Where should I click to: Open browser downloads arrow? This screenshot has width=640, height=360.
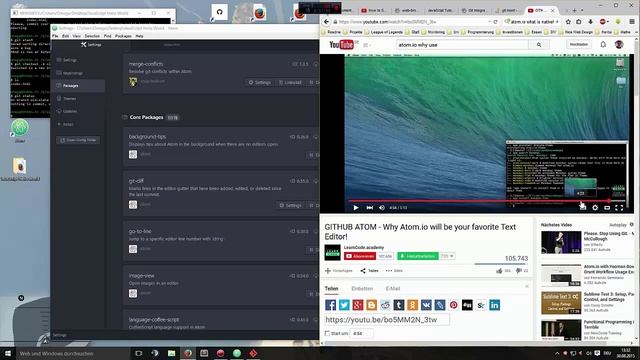pos(590,22)
